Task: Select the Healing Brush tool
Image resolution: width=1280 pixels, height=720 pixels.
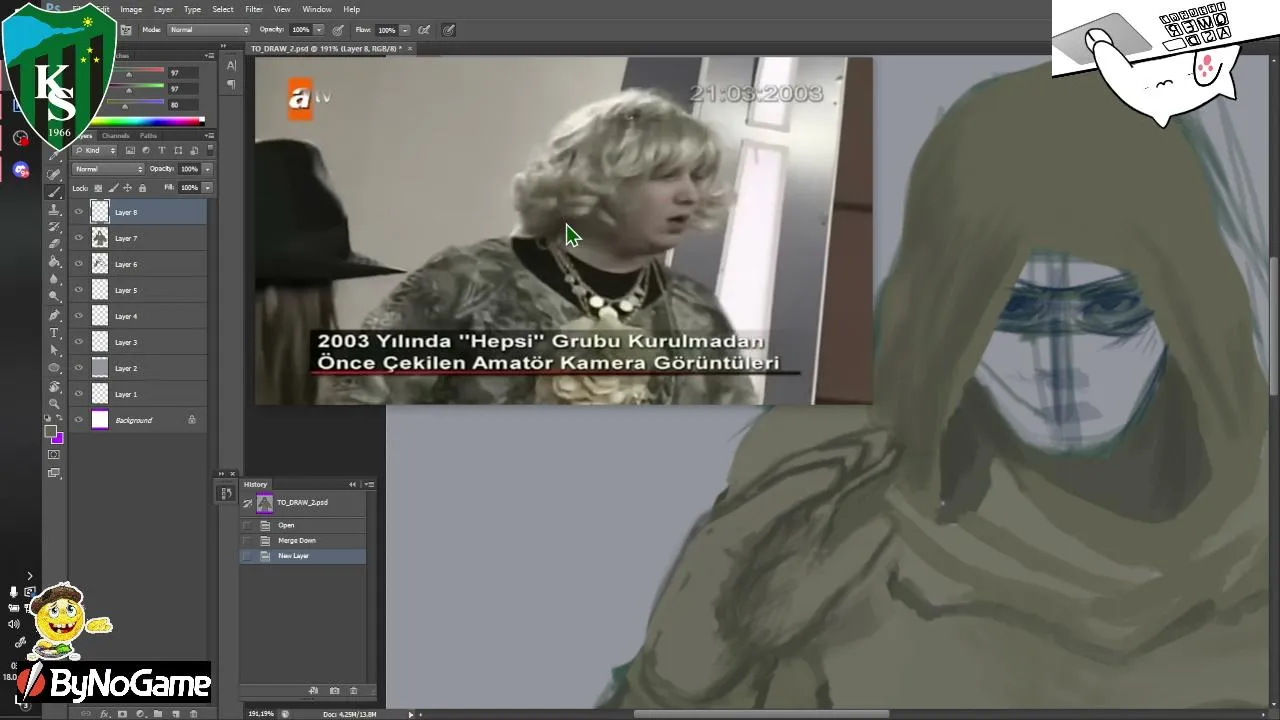Action: pyautogui.click(x=54, y=175)
